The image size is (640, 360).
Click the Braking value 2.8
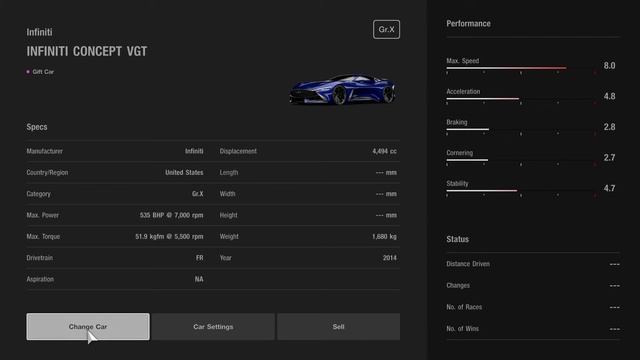point(609,127)
